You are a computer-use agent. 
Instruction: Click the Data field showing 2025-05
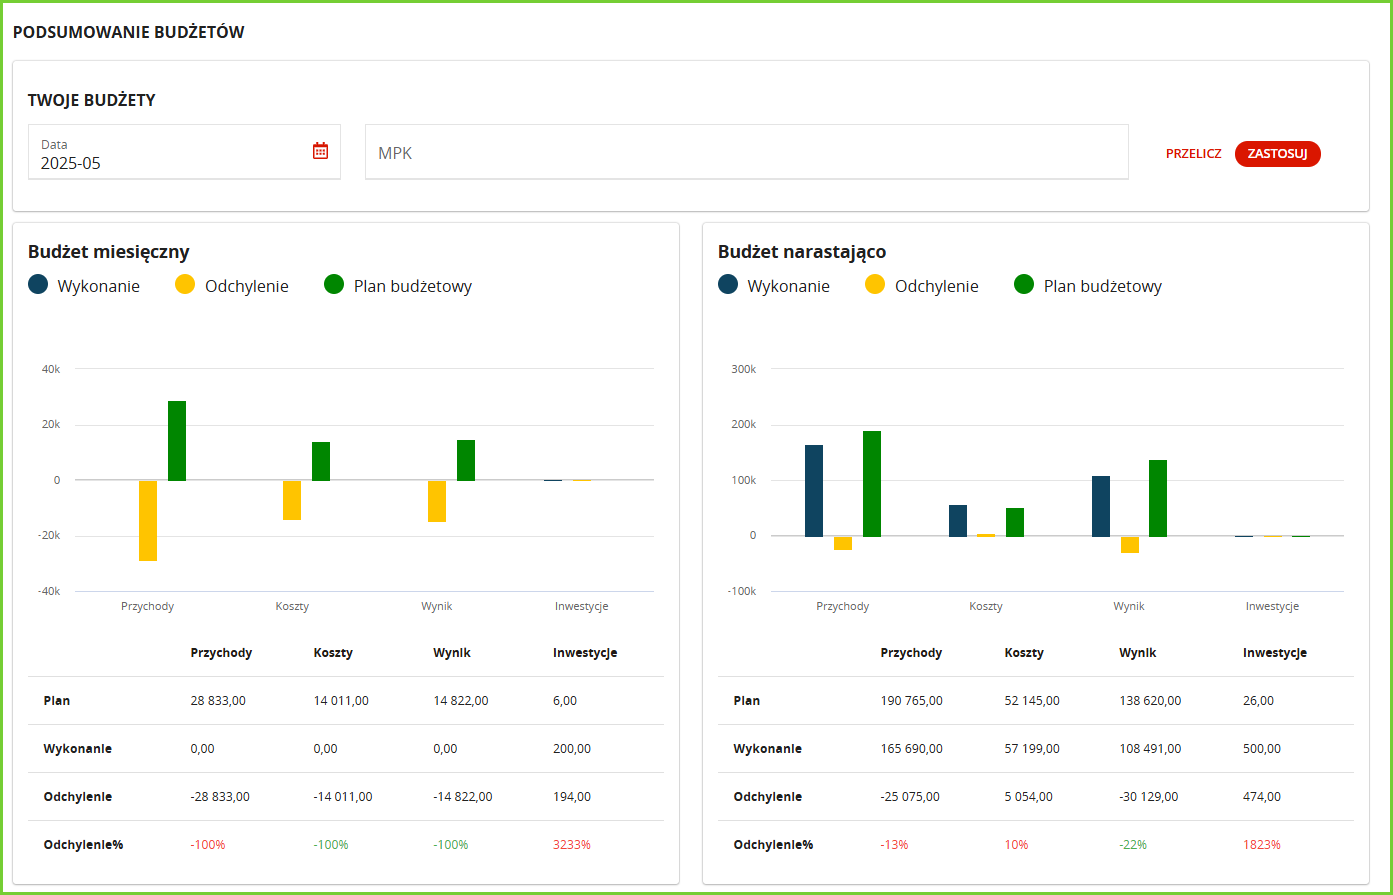(x=184, y=152)
